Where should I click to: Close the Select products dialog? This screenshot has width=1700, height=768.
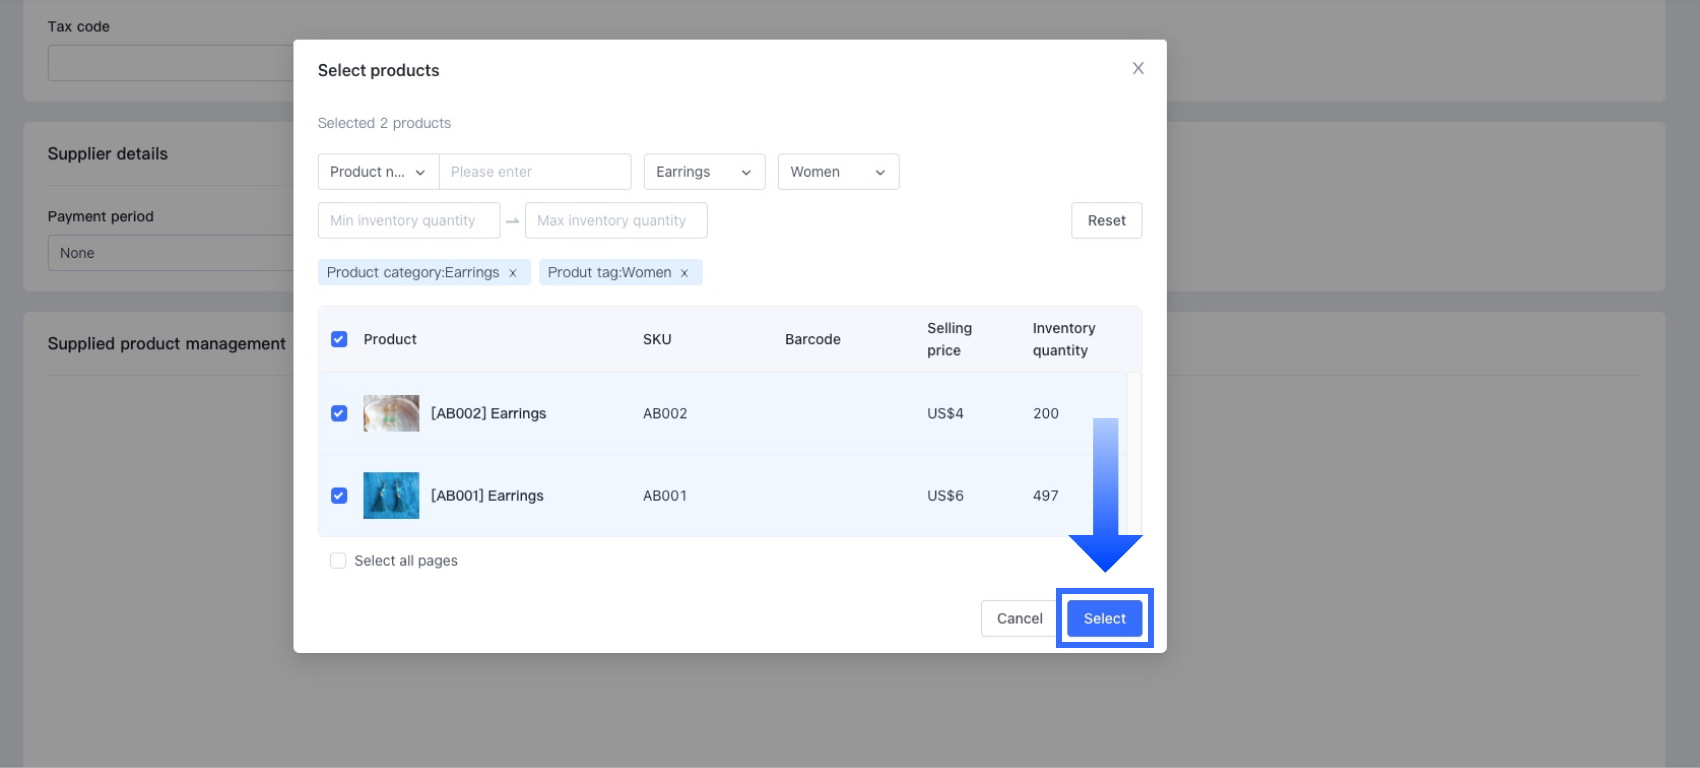click(1138, 68)
